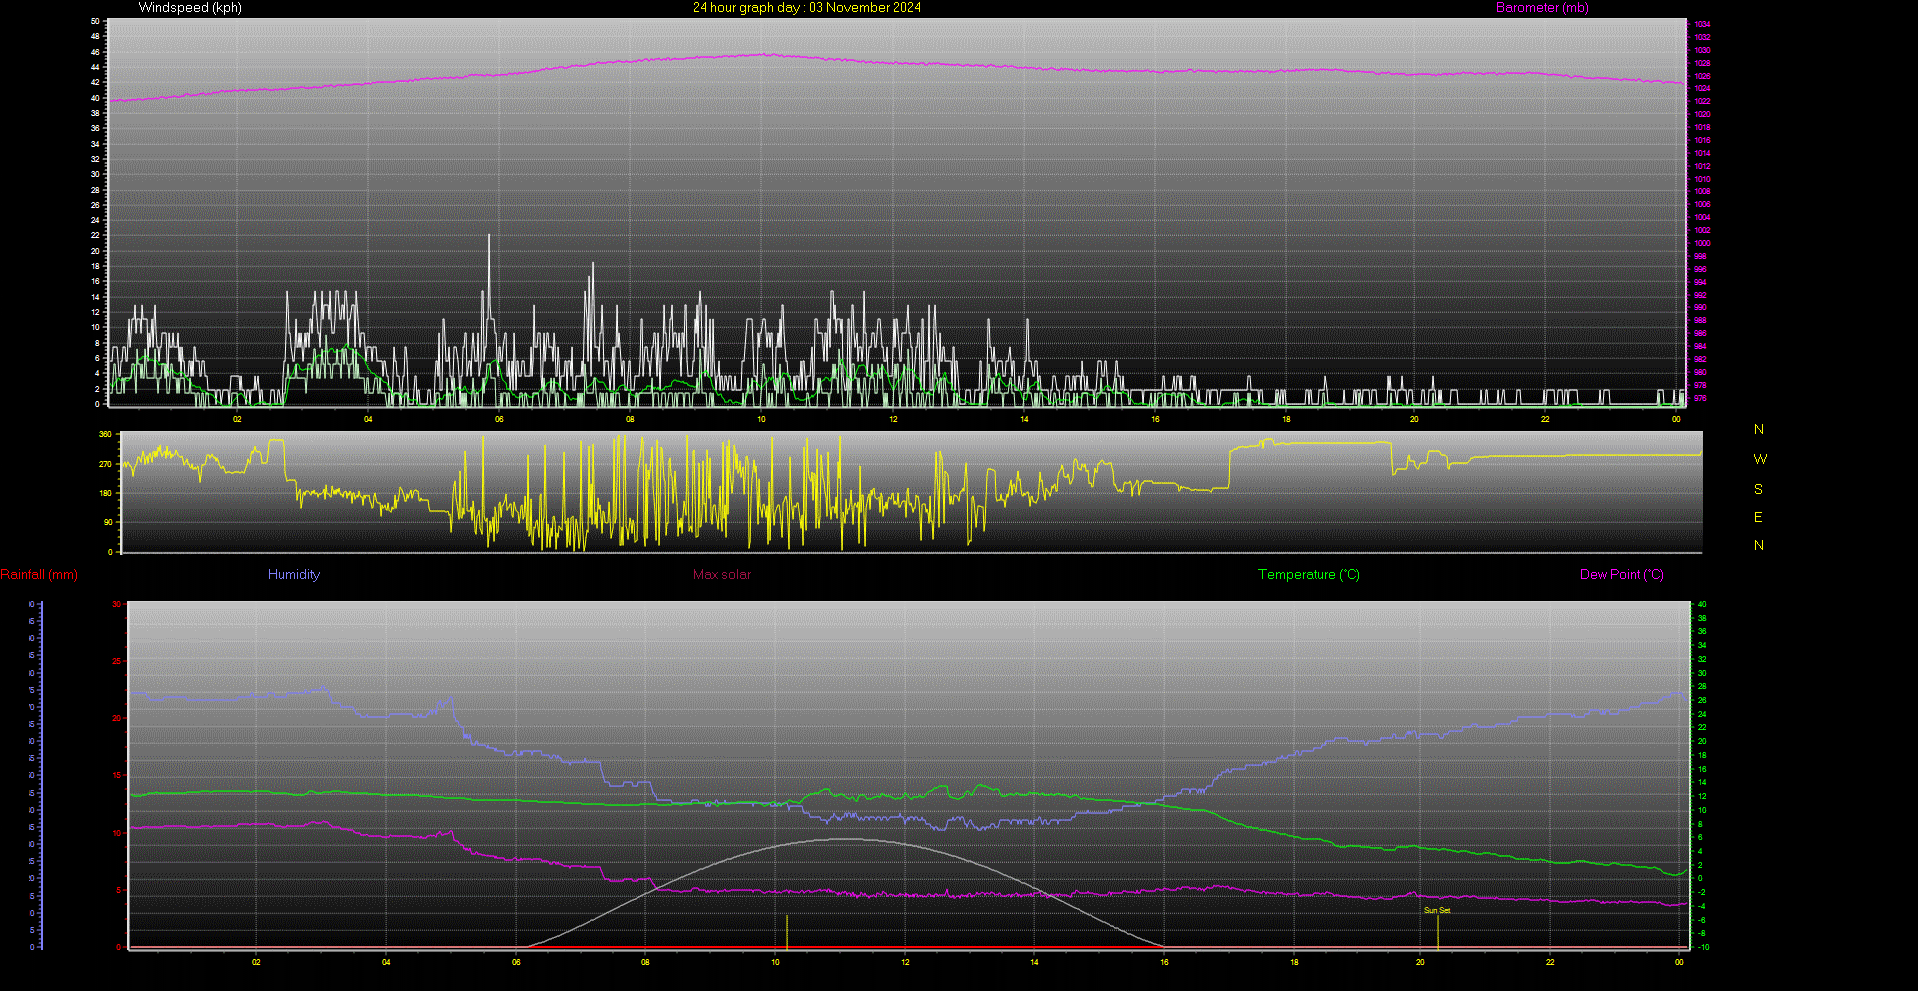The image size is (1918, 991).
Task: Click the bottom "N" compass letter
Action: (1759, 545)
